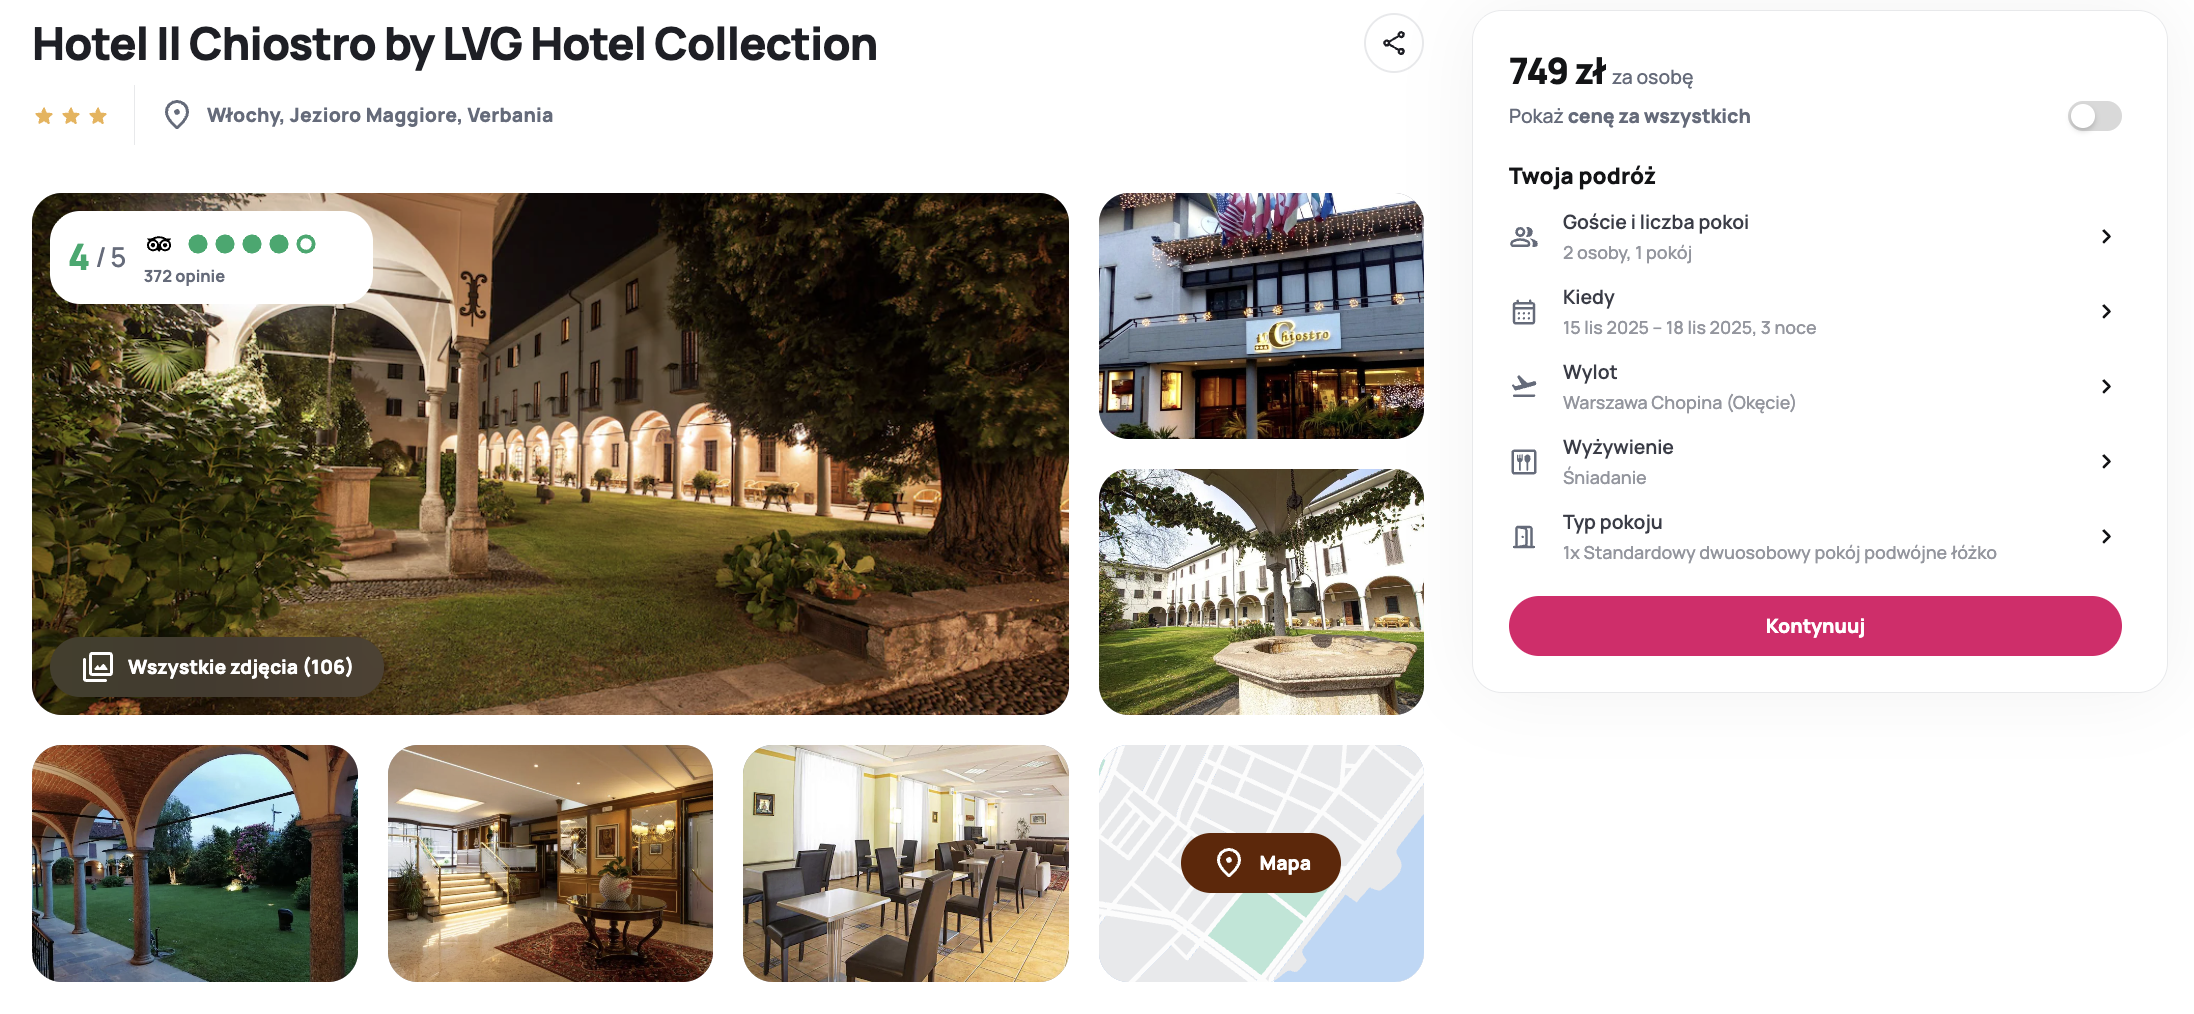
Task: Click the airplane departure icon beside Wylot
Action: coord(1523,386)
